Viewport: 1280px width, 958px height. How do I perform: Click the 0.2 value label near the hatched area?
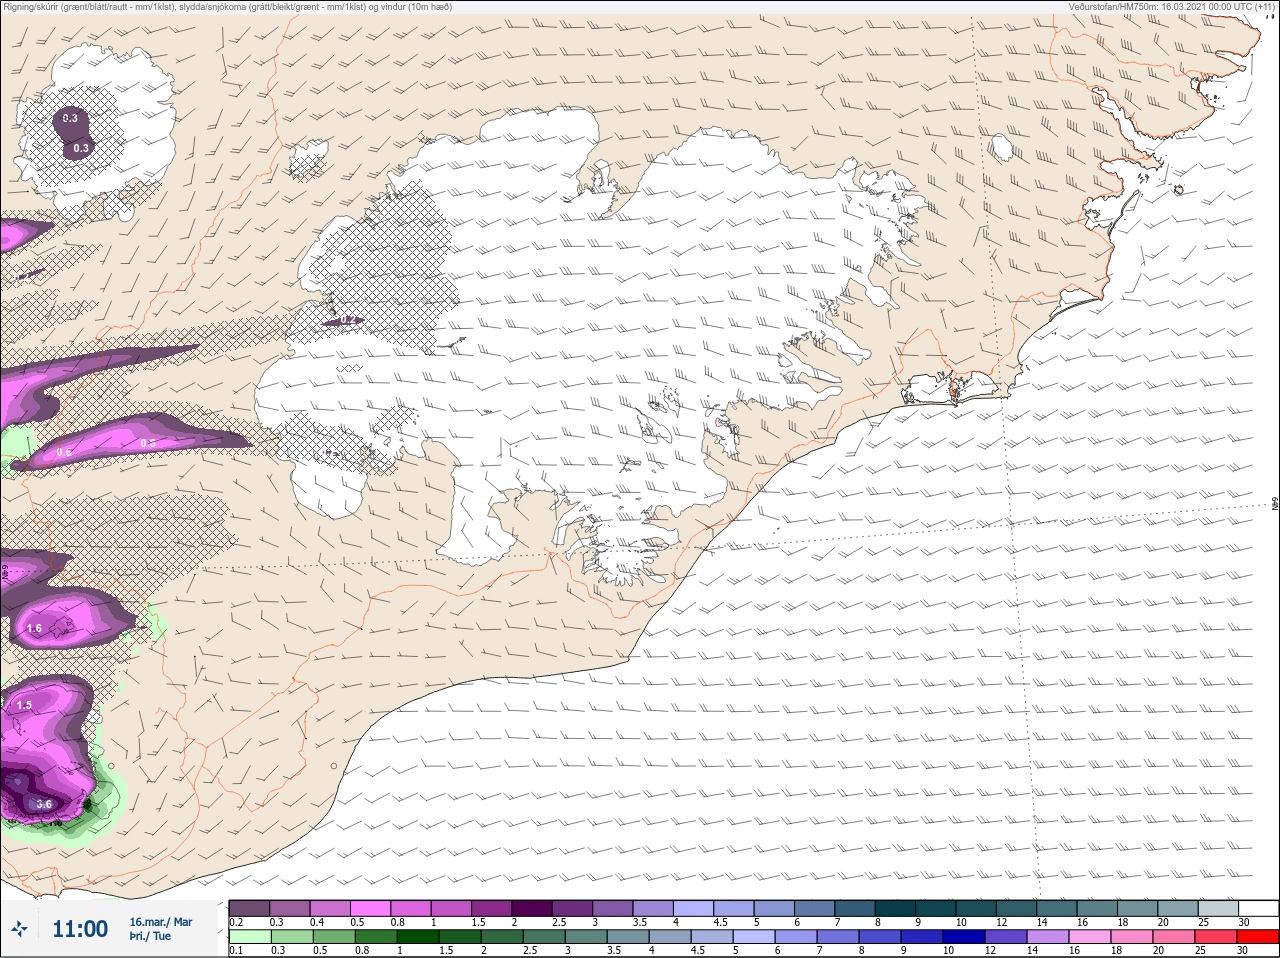349,320
